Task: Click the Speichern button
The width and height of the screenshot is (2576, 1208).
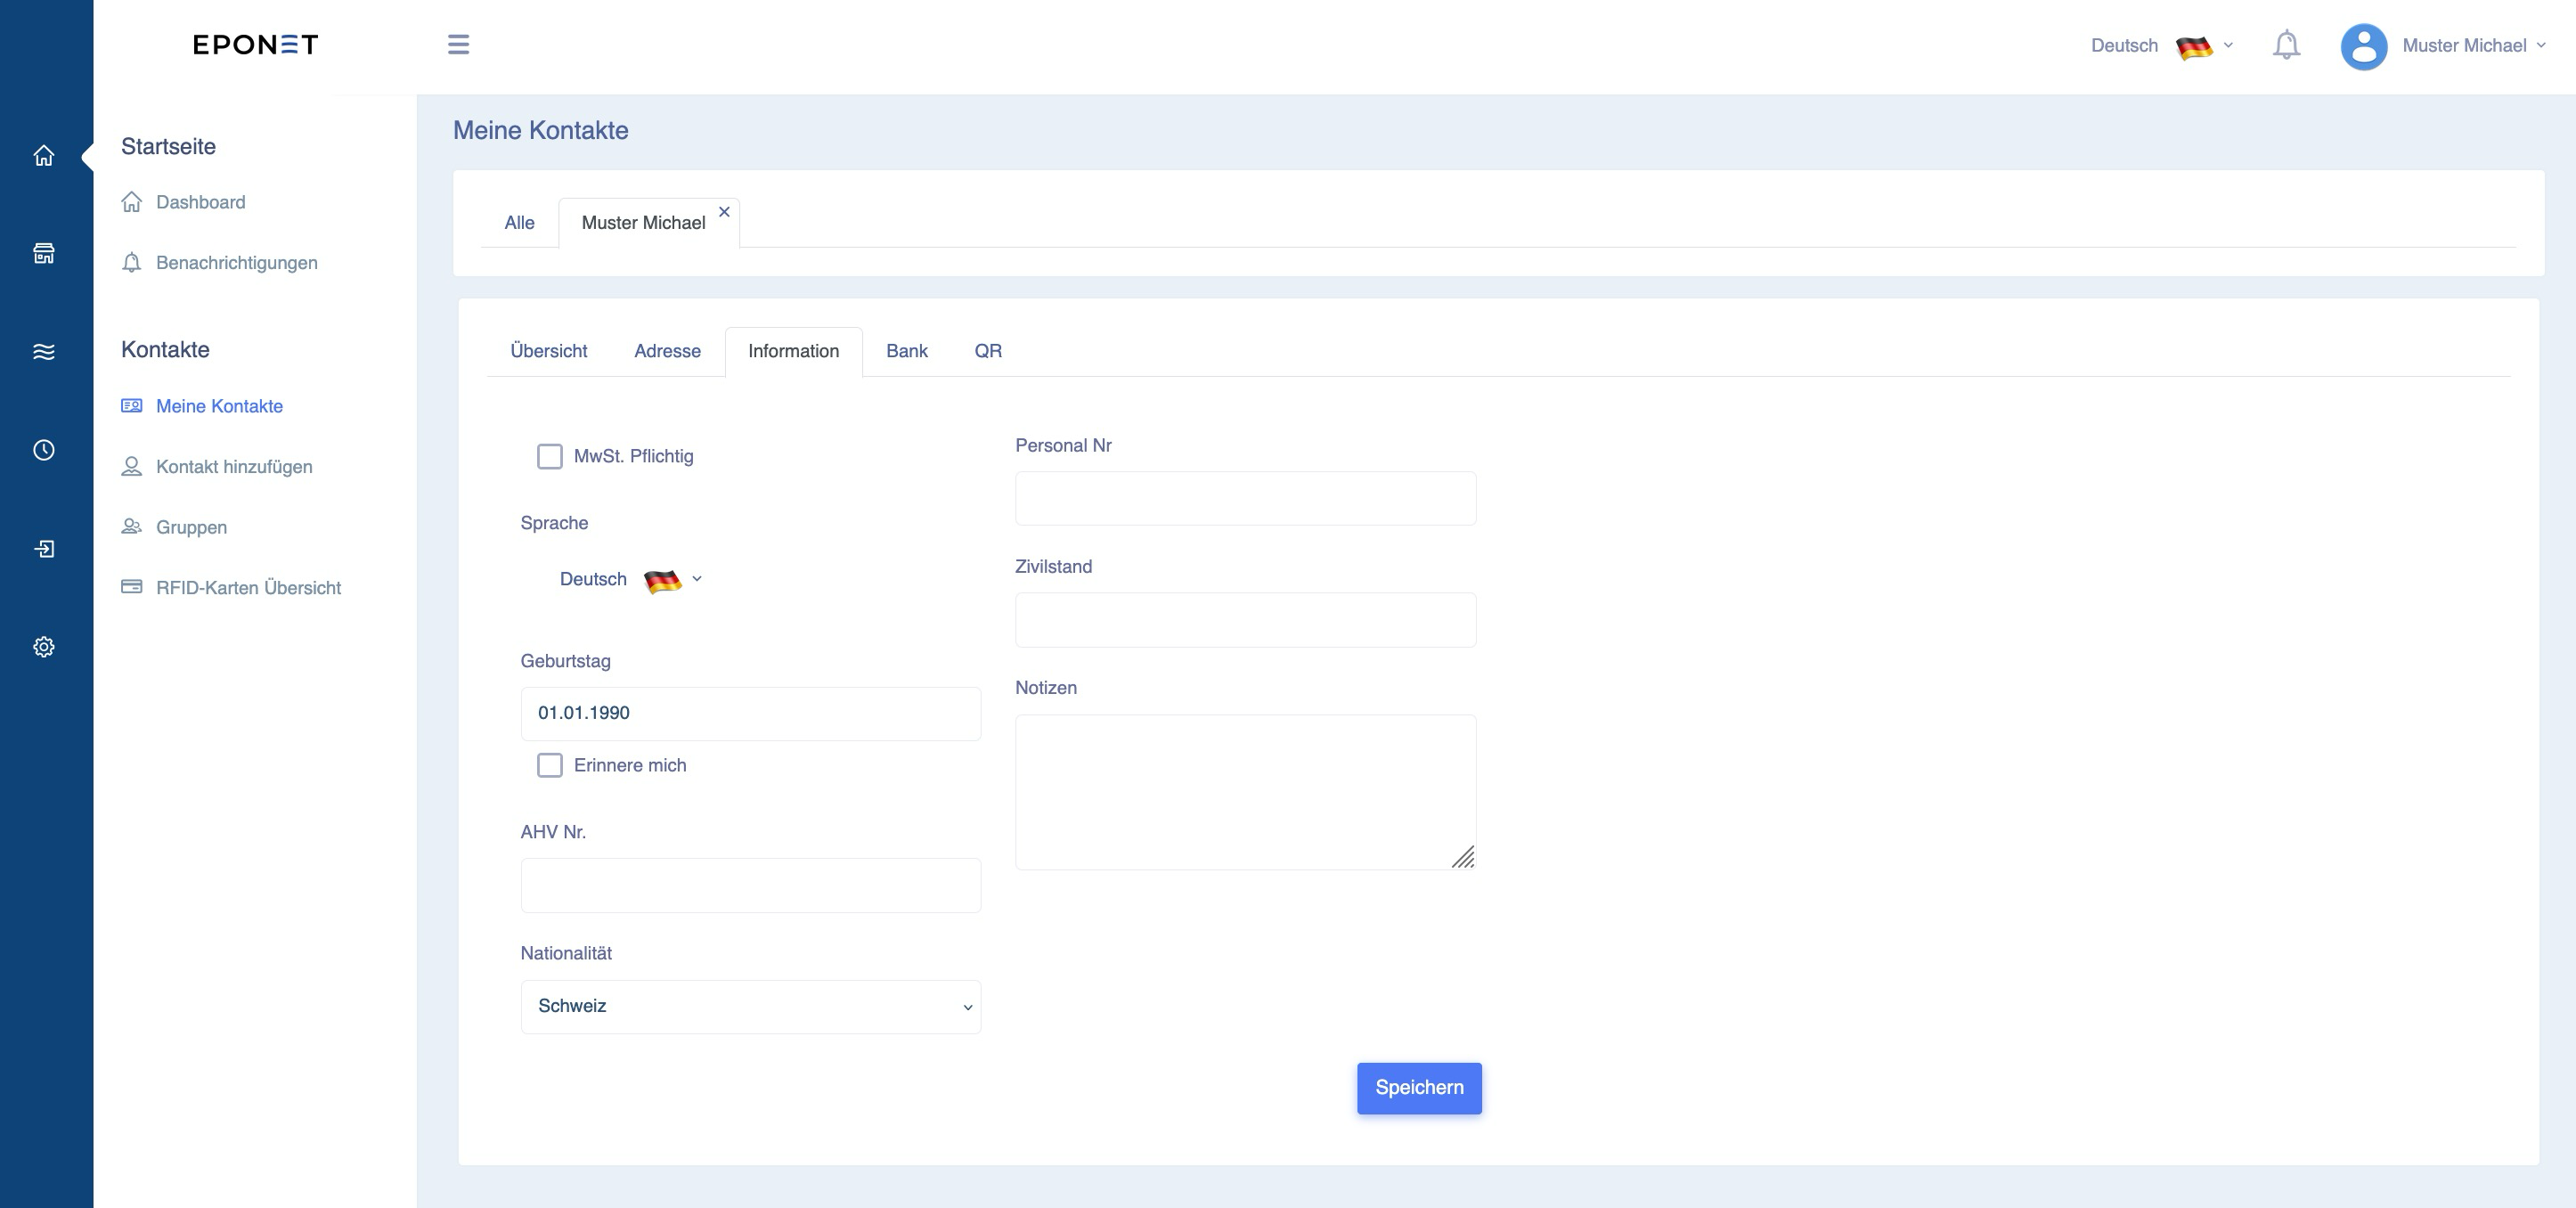Action: [1419, 1088]
